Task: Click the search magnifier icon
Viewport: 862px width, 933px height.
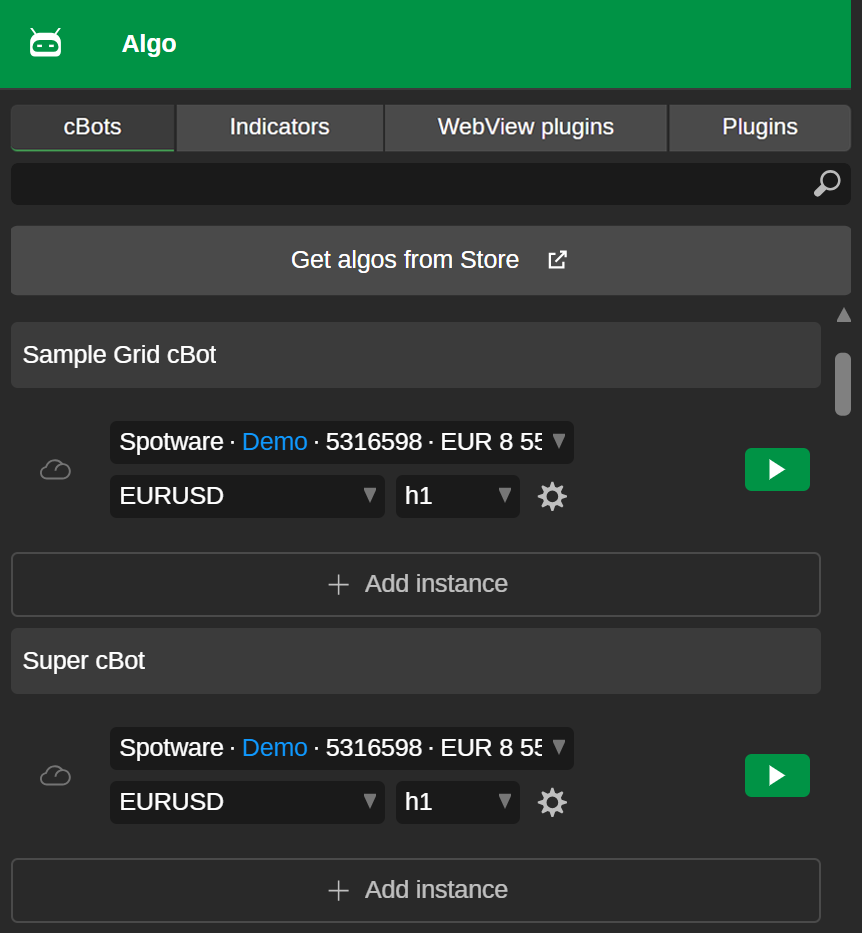Action: tap(827, 184)
